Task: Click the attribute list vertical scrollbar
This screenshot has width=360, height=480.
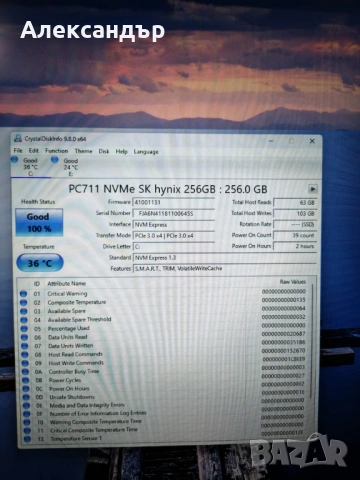Action: [x=312, y=340]
